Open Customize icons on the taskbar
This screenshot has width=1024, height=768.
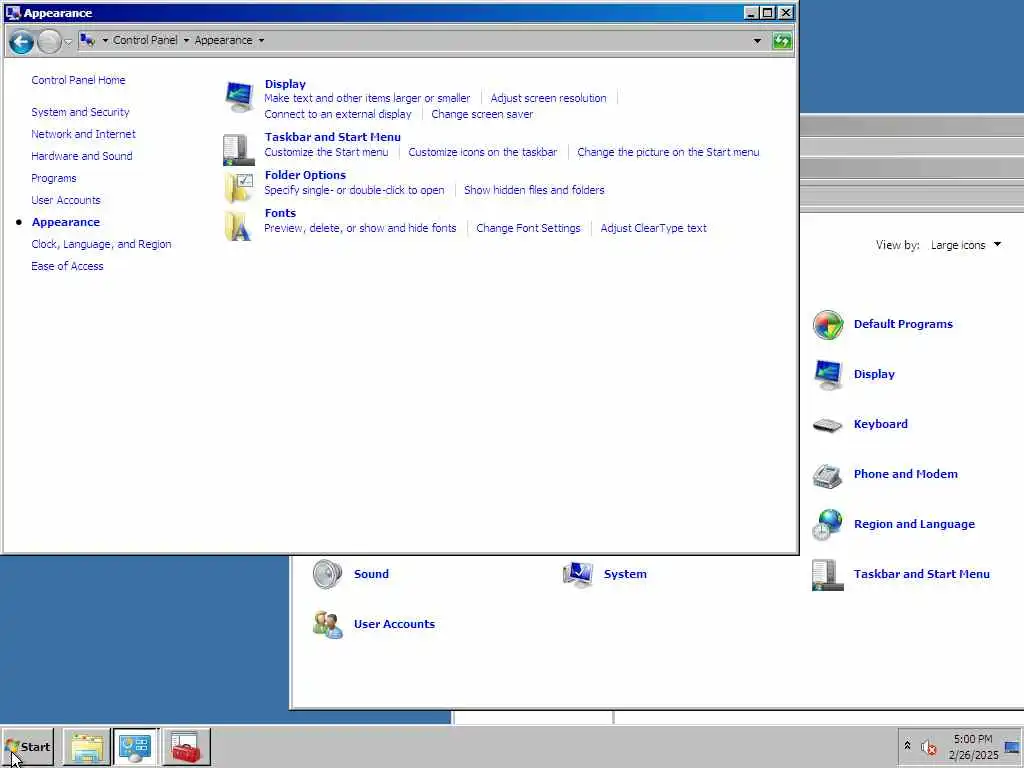(483, 152)
